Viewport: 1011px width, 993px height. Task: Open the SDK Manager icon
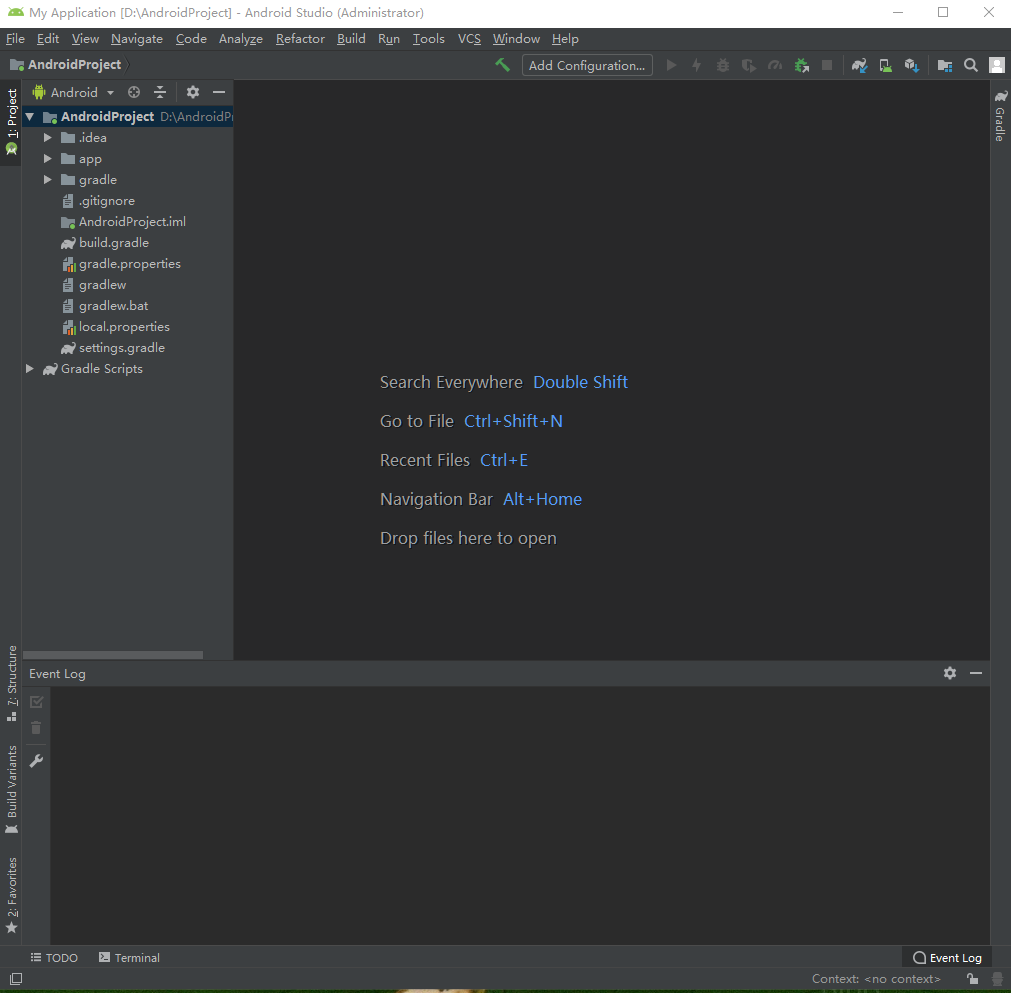pyautogui.click(x=911, y=65)
